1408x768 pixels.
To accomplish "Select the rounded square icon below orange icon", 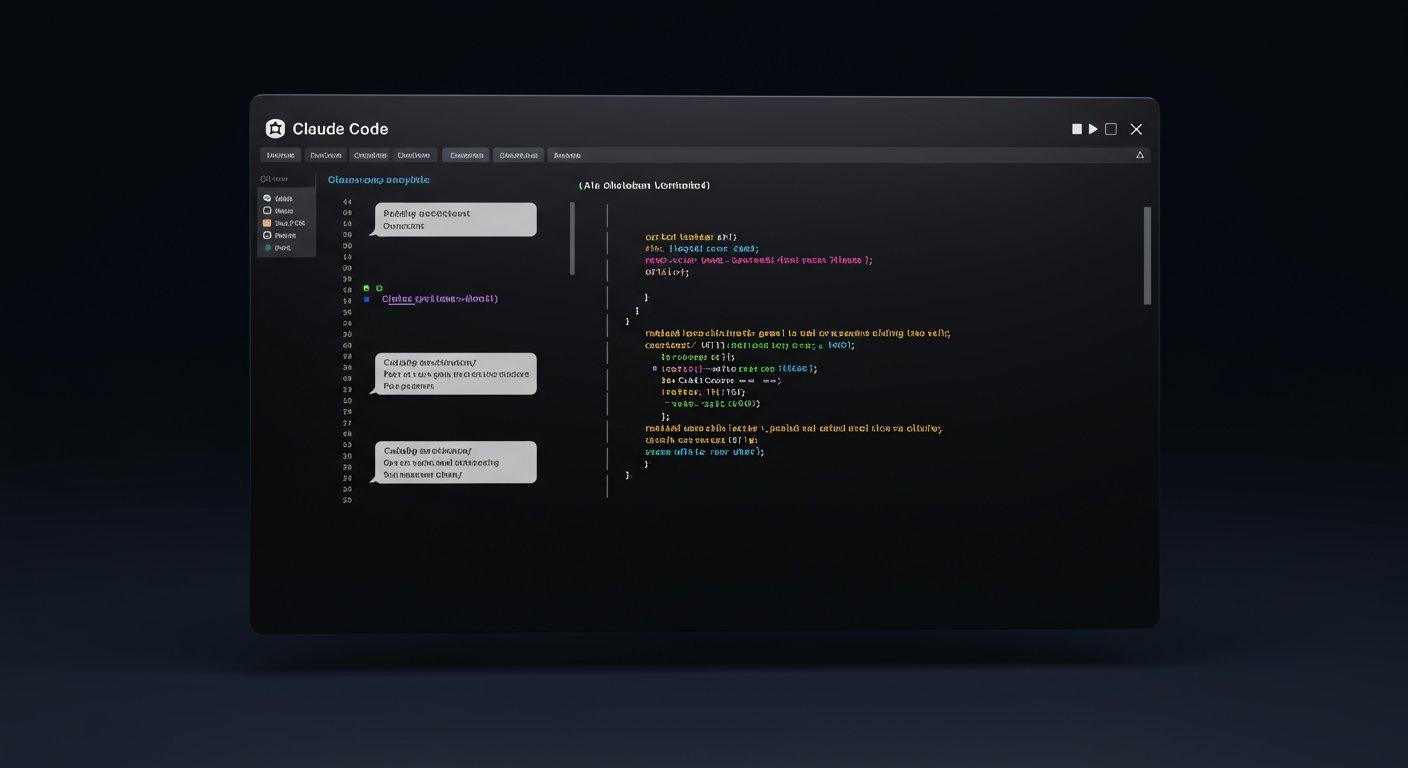I will [x=267, y=235].
